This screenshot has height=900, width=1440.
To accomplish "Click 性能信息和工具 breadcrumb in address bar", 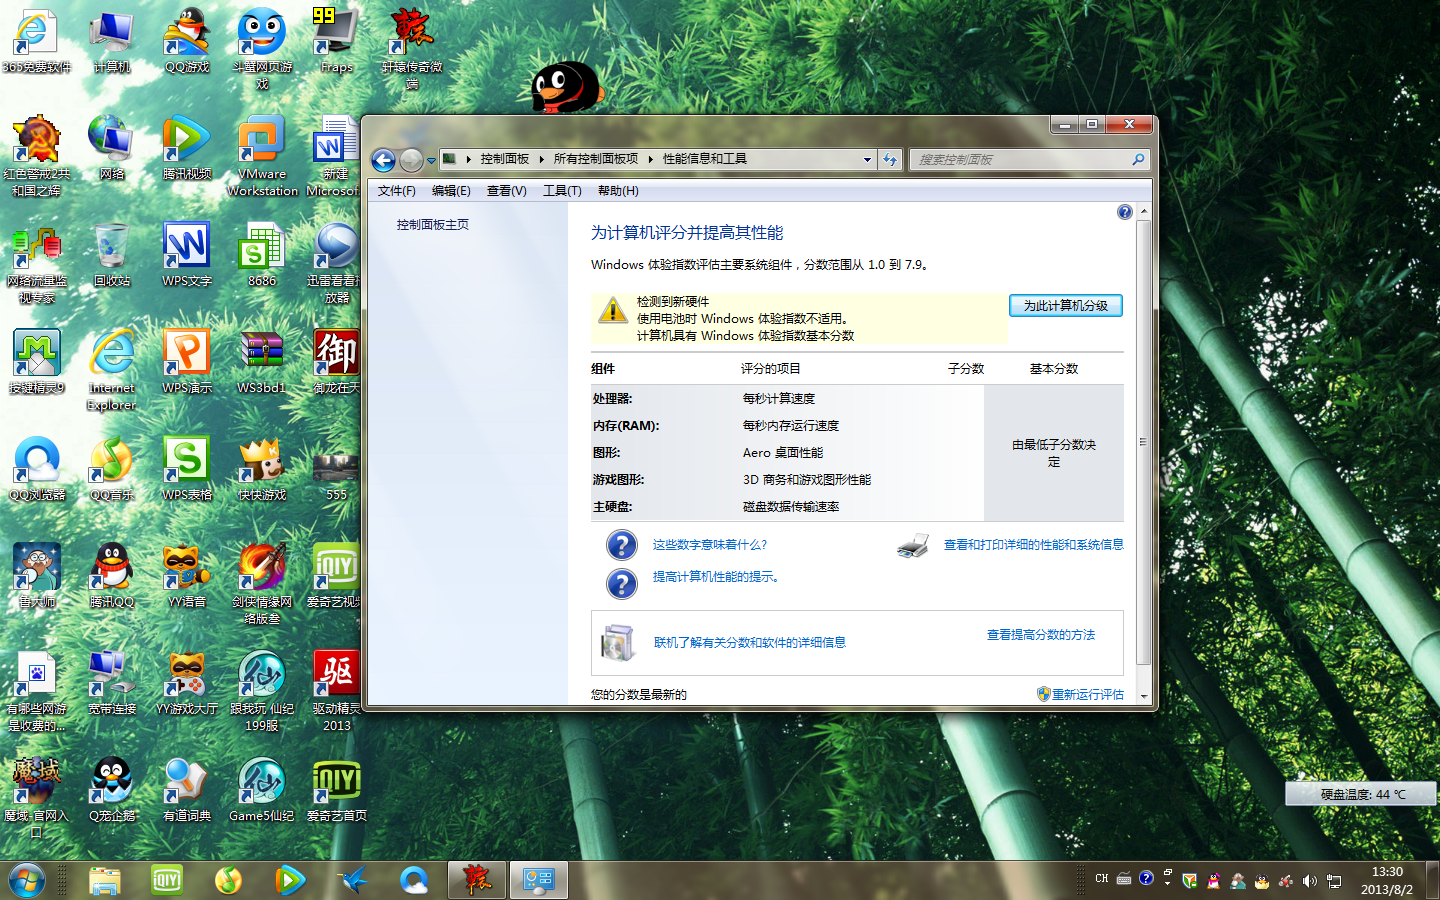I will [705, 159].
